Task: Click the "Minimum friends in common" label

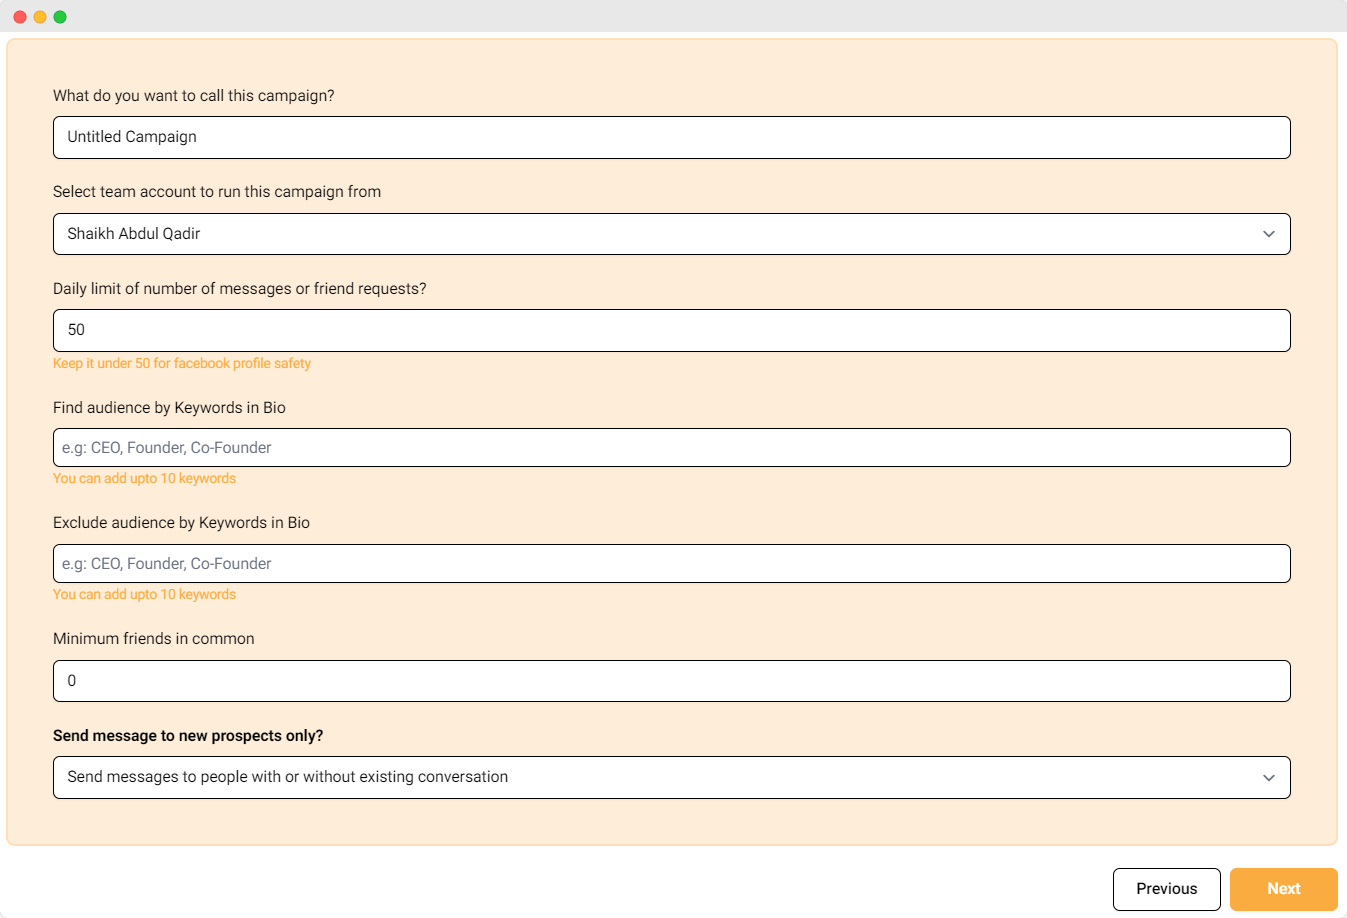Action: [x=154, y=639]
